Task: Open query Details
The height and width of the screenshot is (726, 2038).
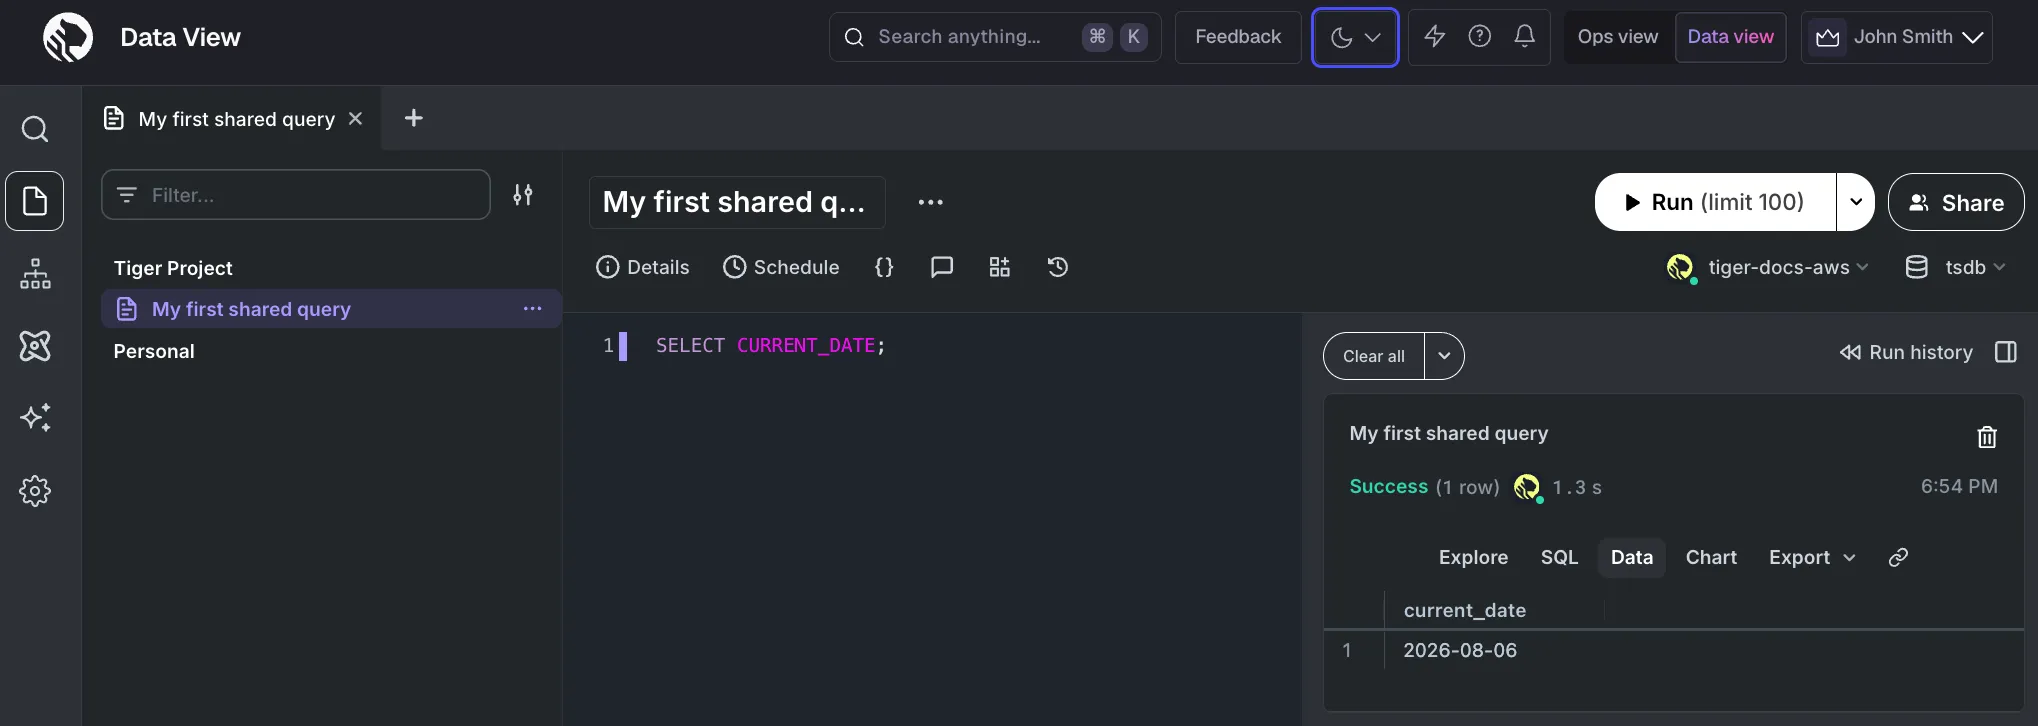Action: [643, 267]
